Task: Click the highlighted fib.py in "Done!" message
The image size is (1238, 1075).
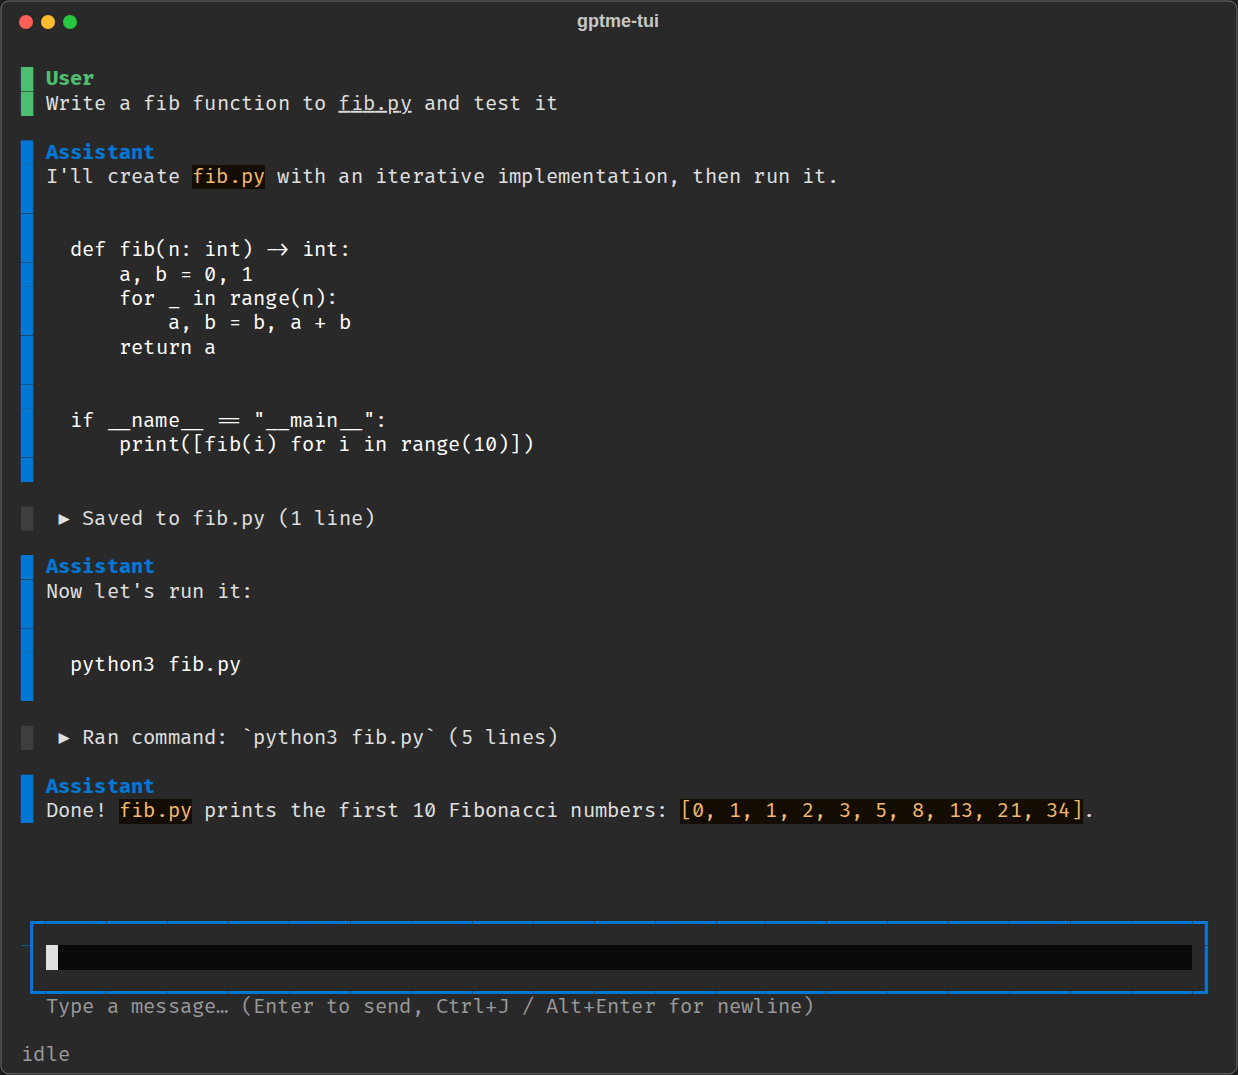Action: tap(156, 811)
